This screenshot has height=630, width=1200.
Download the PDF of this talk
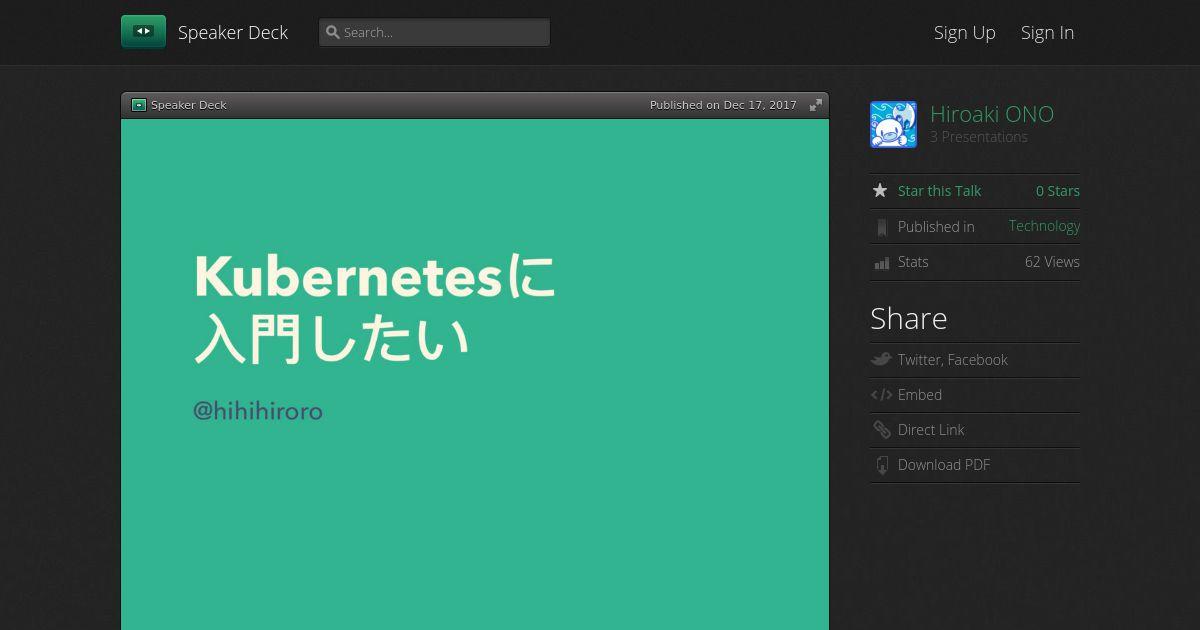click(944, 465)
